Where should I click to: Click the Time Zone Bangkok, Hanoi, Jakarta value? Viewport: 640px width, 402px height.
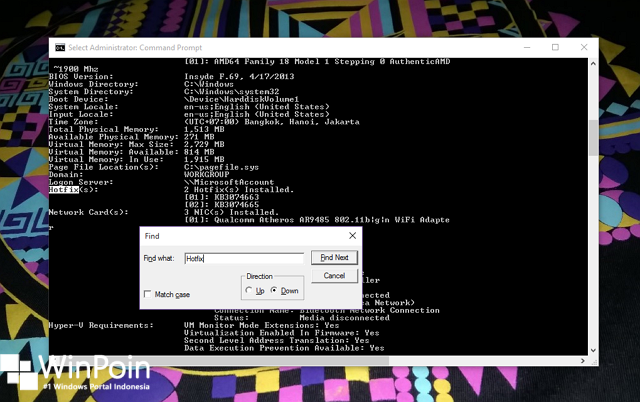[271, 122]
